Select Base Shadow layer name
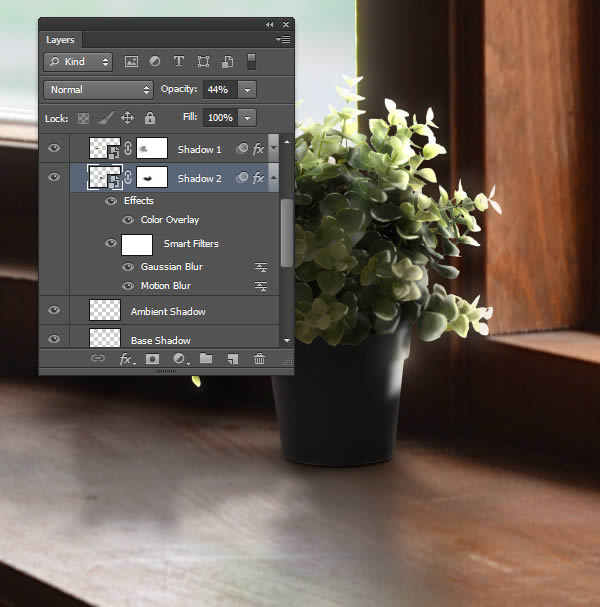This screenshot has height=607, width=600. 160,341
